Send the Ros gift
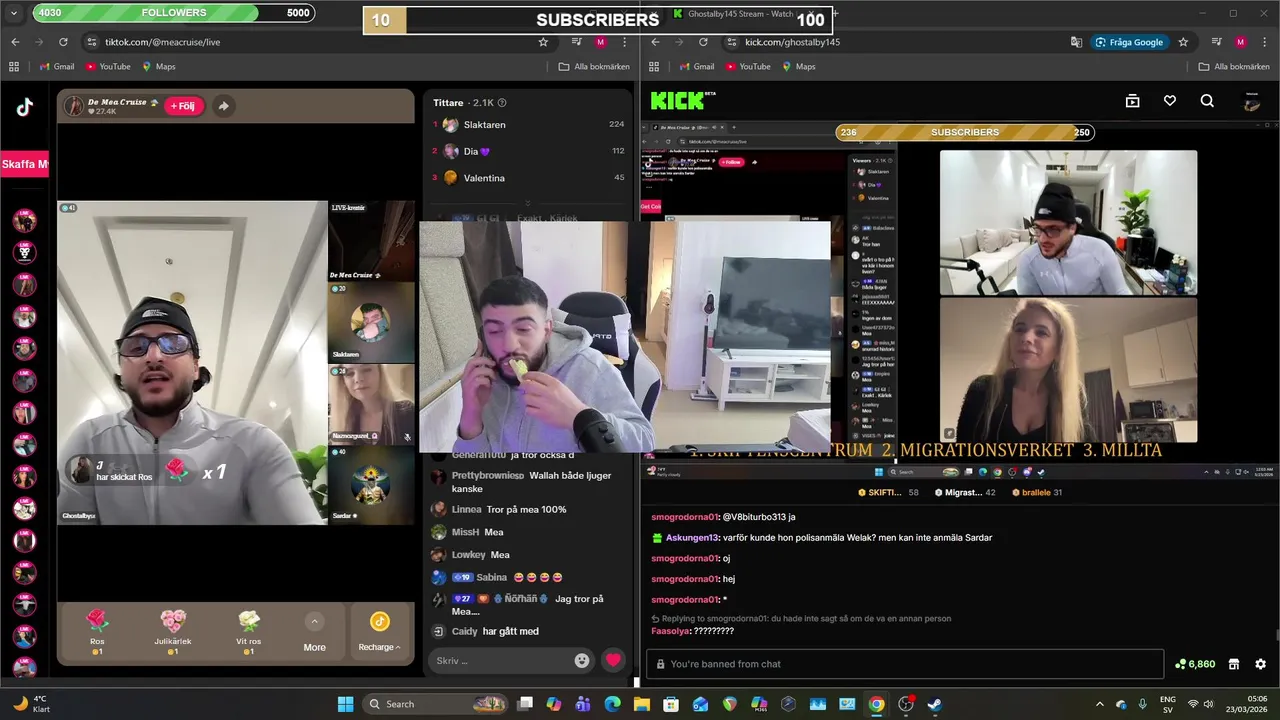This screenshot has height=720, width=1280. pyautogui.click(x=97, y=631)
